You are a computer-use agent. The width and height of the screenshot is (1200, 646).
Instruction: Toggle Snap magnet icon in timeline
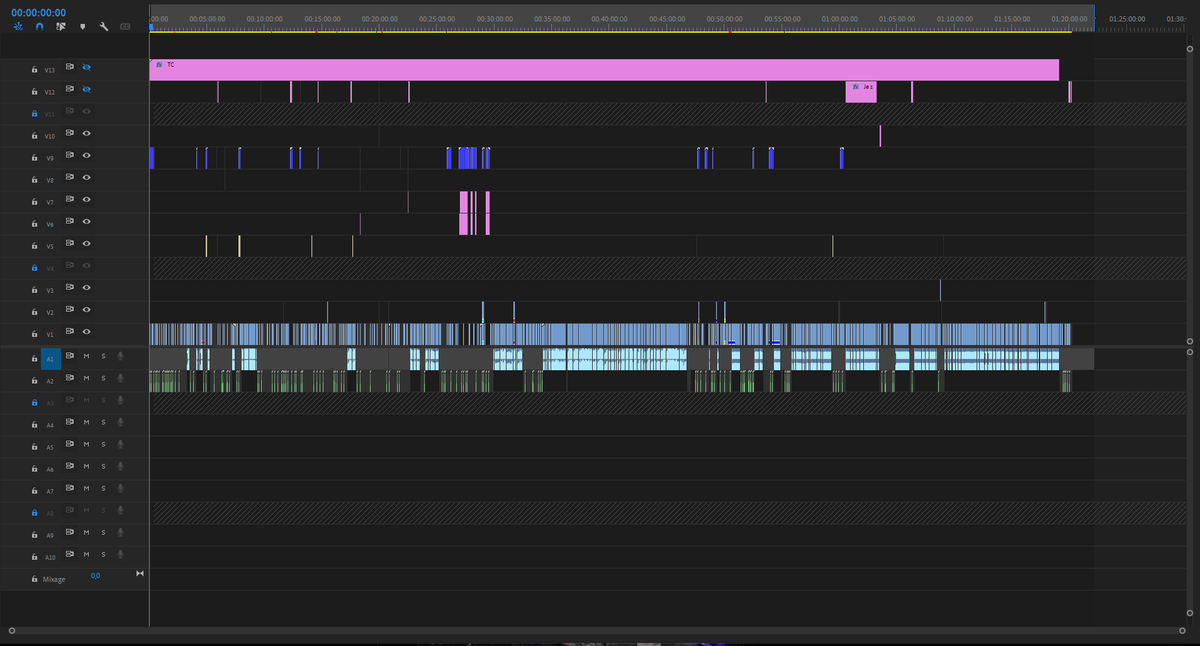coord(40,26)
